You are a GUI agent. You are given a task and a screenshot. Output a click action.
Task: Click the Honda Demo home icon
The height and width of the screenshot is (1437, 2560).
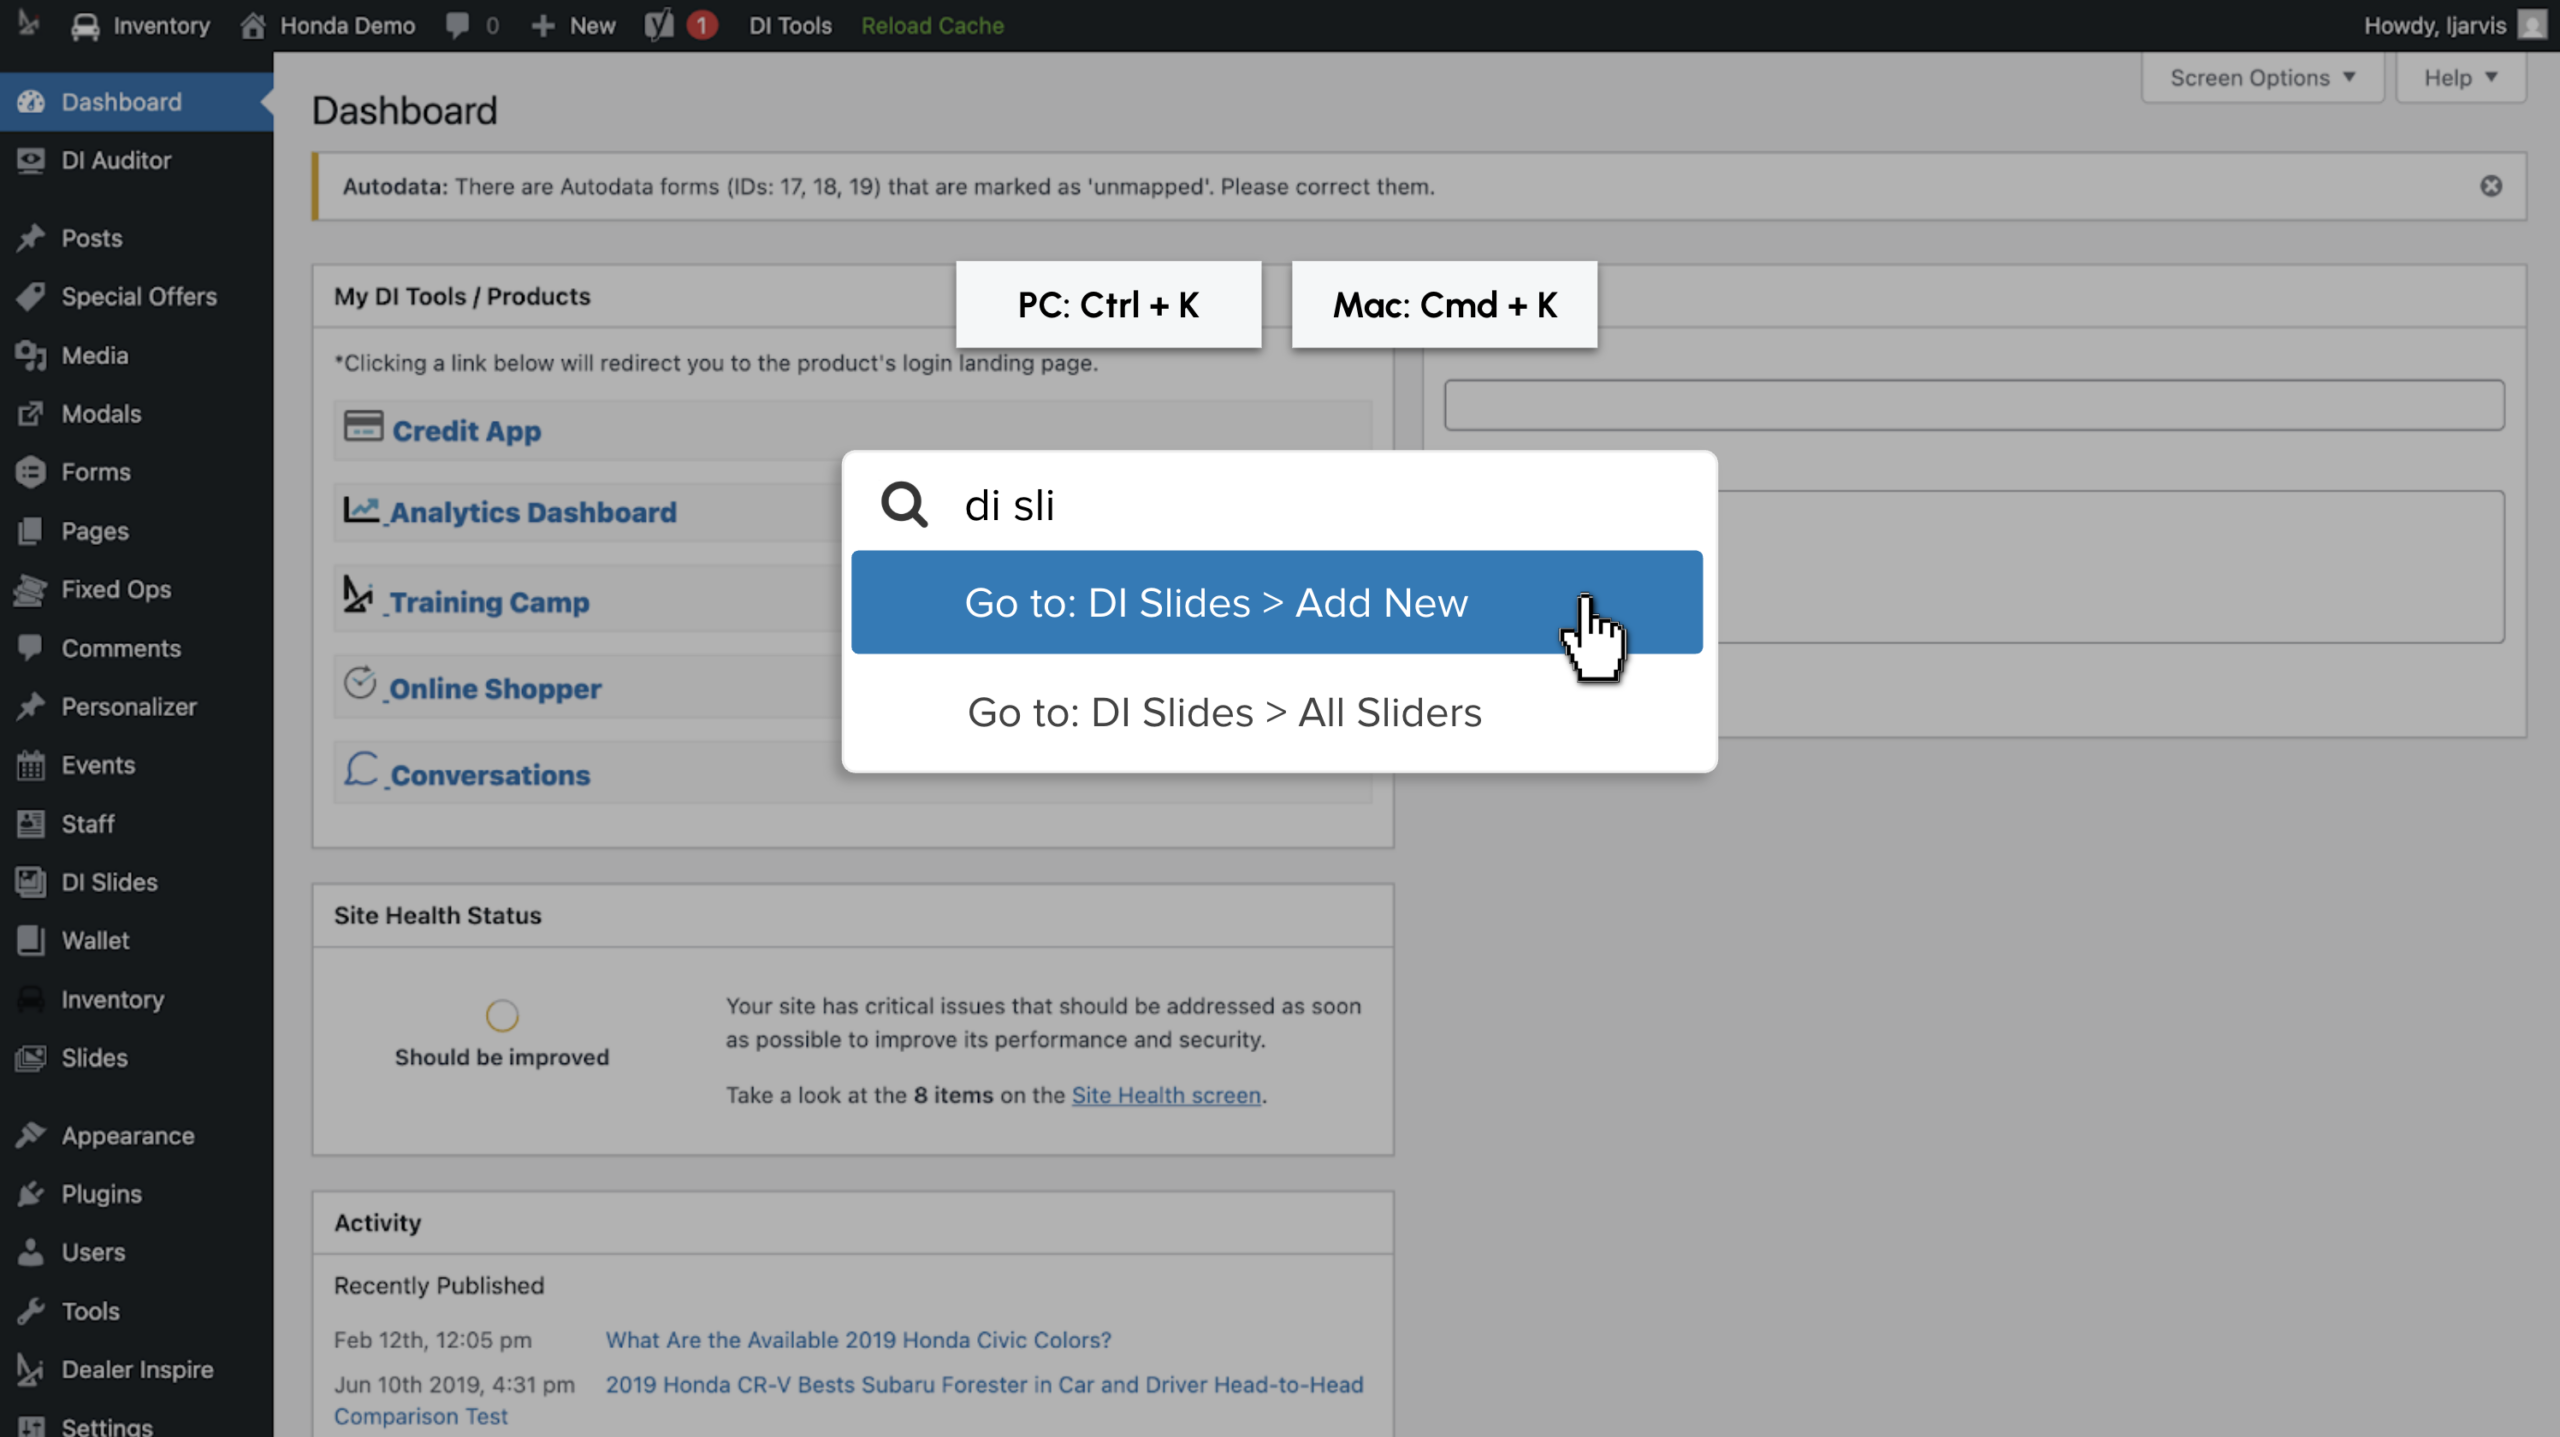coord(253,25)
